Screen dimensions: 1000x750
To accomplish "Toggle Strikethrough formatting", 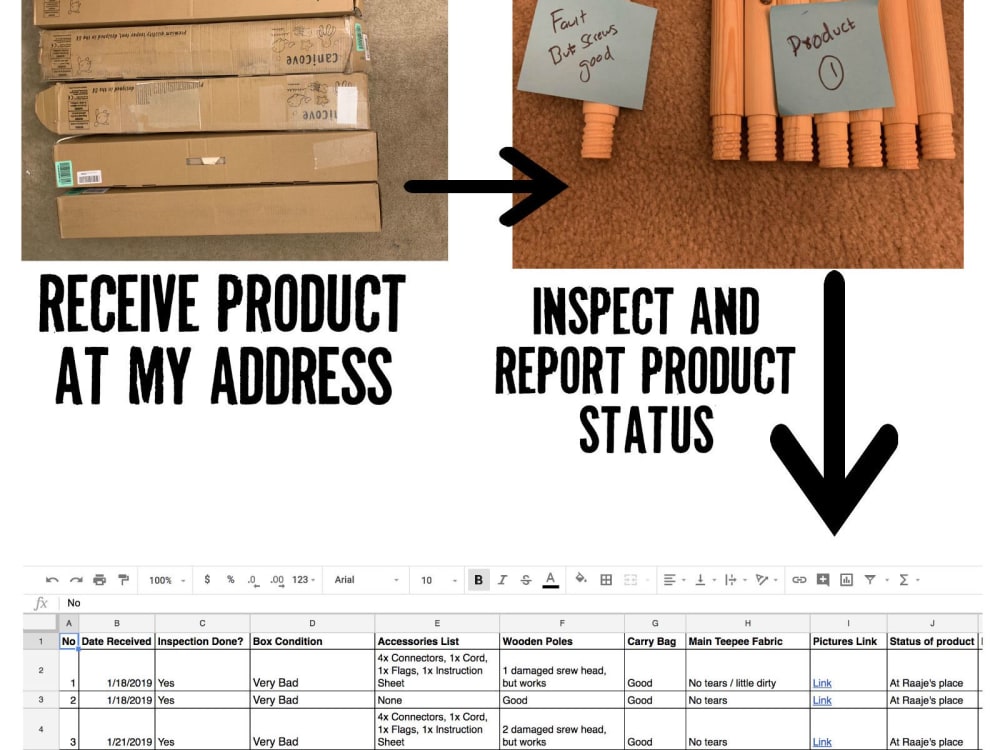I will pos(526,580).
